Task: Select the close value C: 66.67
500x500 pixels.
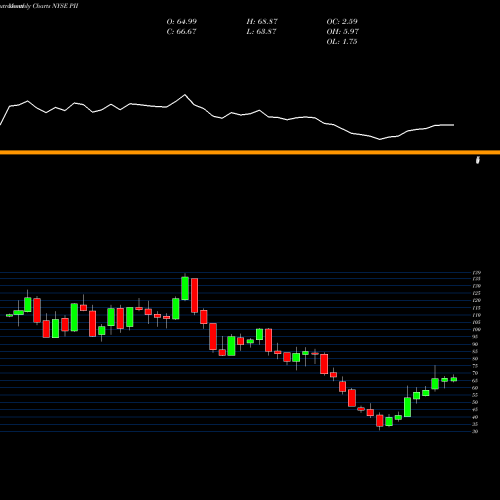Action: point(181,31)
